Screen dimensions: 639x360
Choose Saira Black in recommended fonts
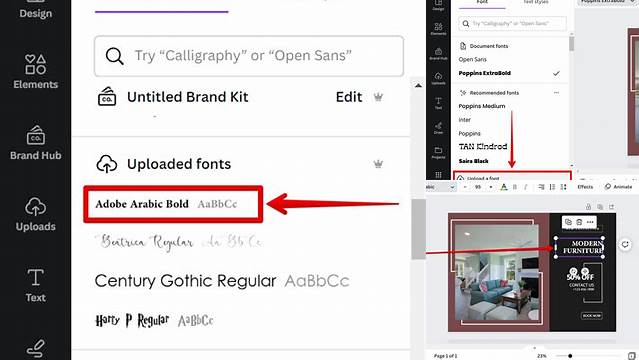coord(474,161)
